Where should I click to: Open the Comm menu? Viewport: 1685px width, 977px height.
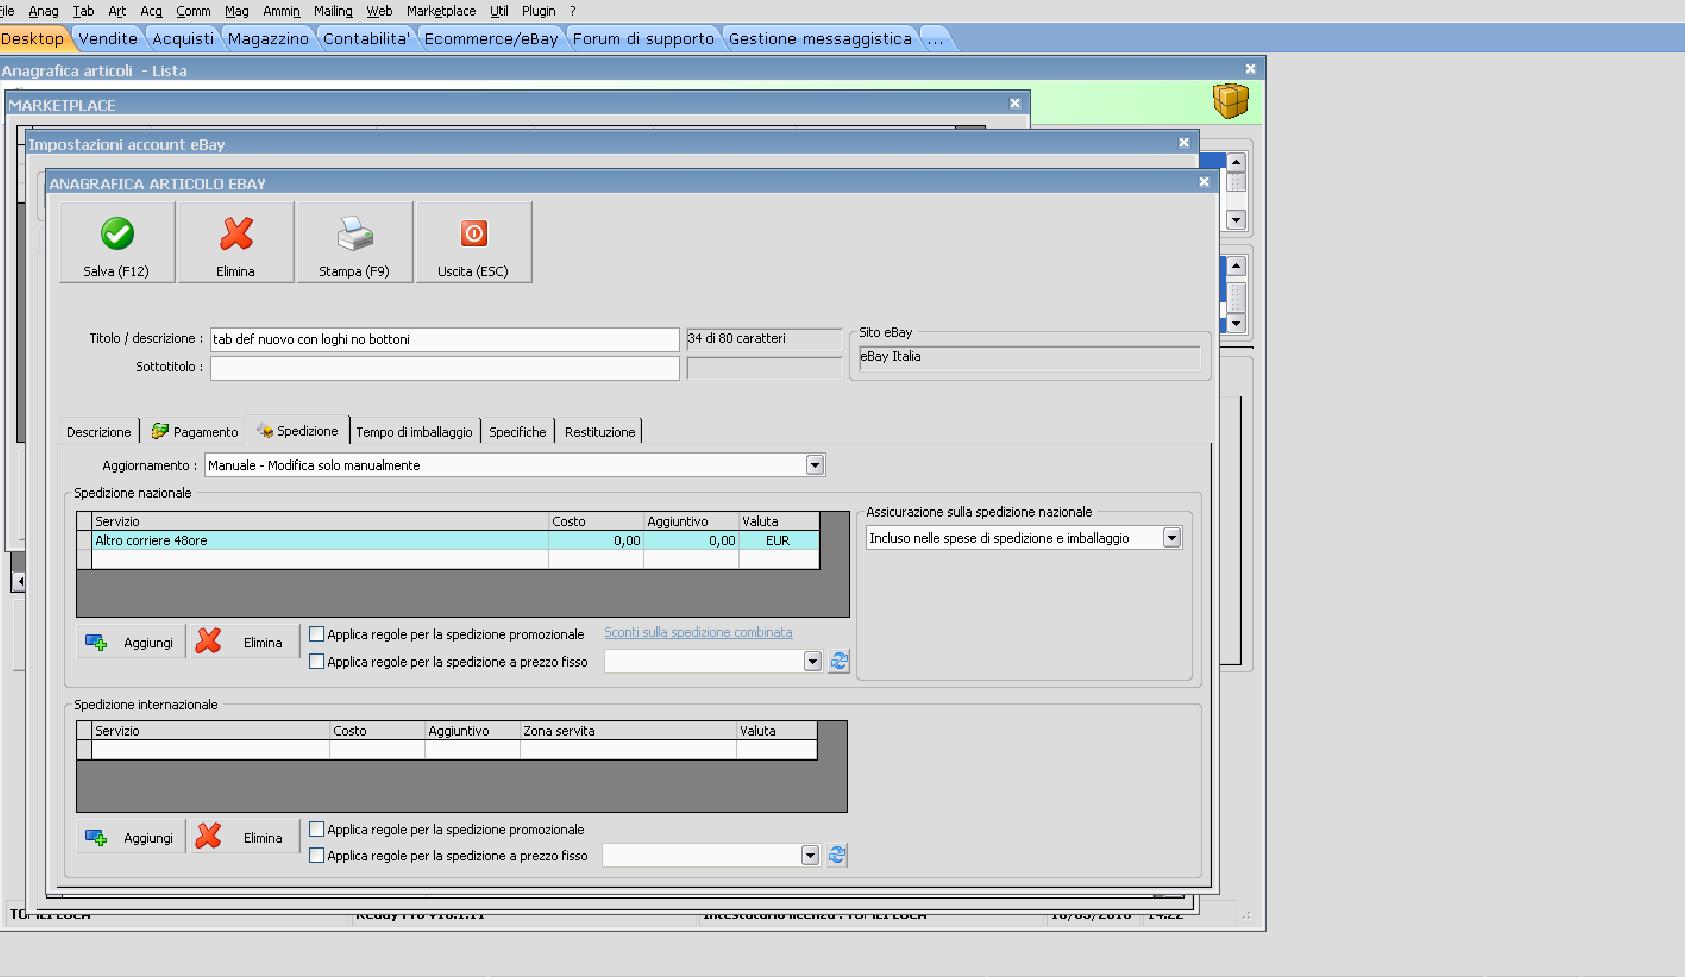click(x=193, y=11)
